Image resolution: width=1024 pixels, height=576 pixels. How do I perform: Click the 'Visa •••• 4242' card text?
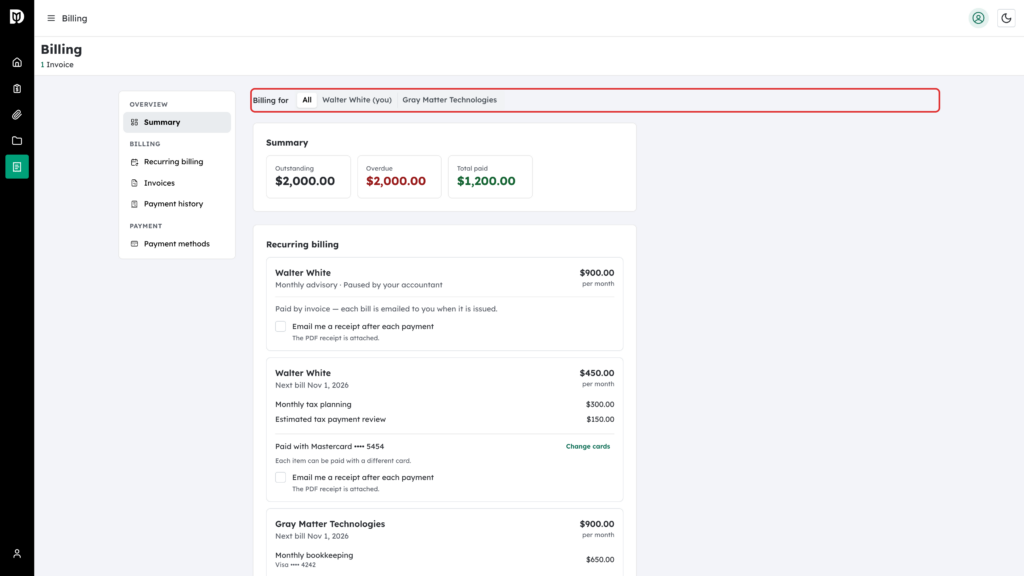tap(295, 565)
